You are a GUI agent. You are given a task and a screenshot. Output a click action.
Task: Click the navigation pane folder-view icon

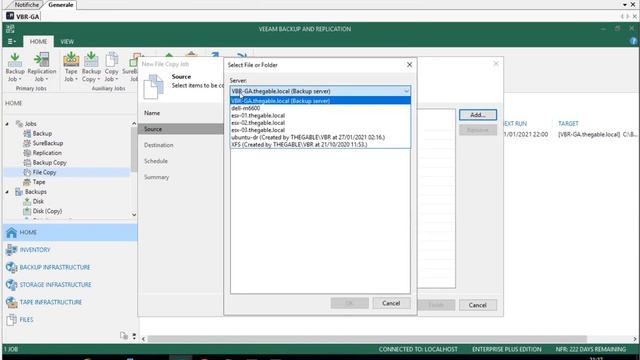click(x=124, y=336)
